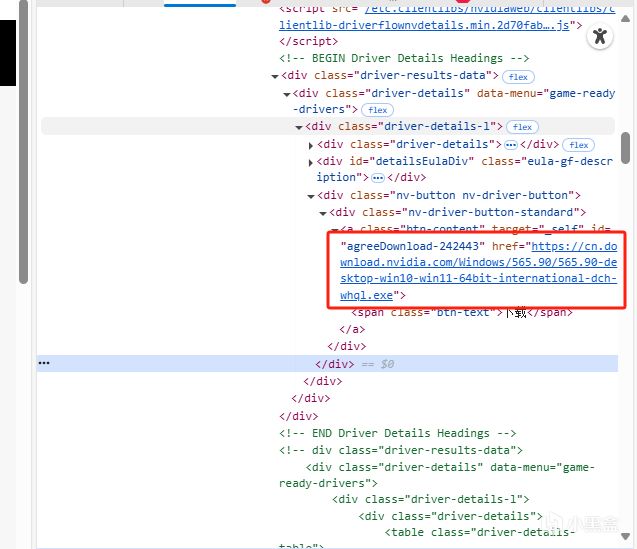Click the scroll down arrow of elements panel

[625, 537]
